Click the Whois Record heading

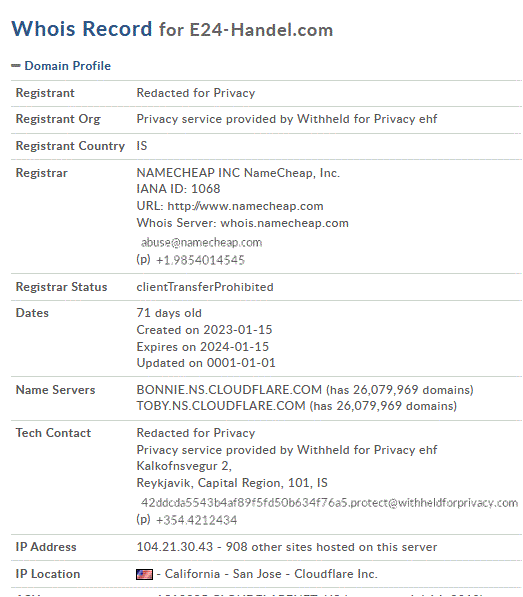tap(81, 29)
